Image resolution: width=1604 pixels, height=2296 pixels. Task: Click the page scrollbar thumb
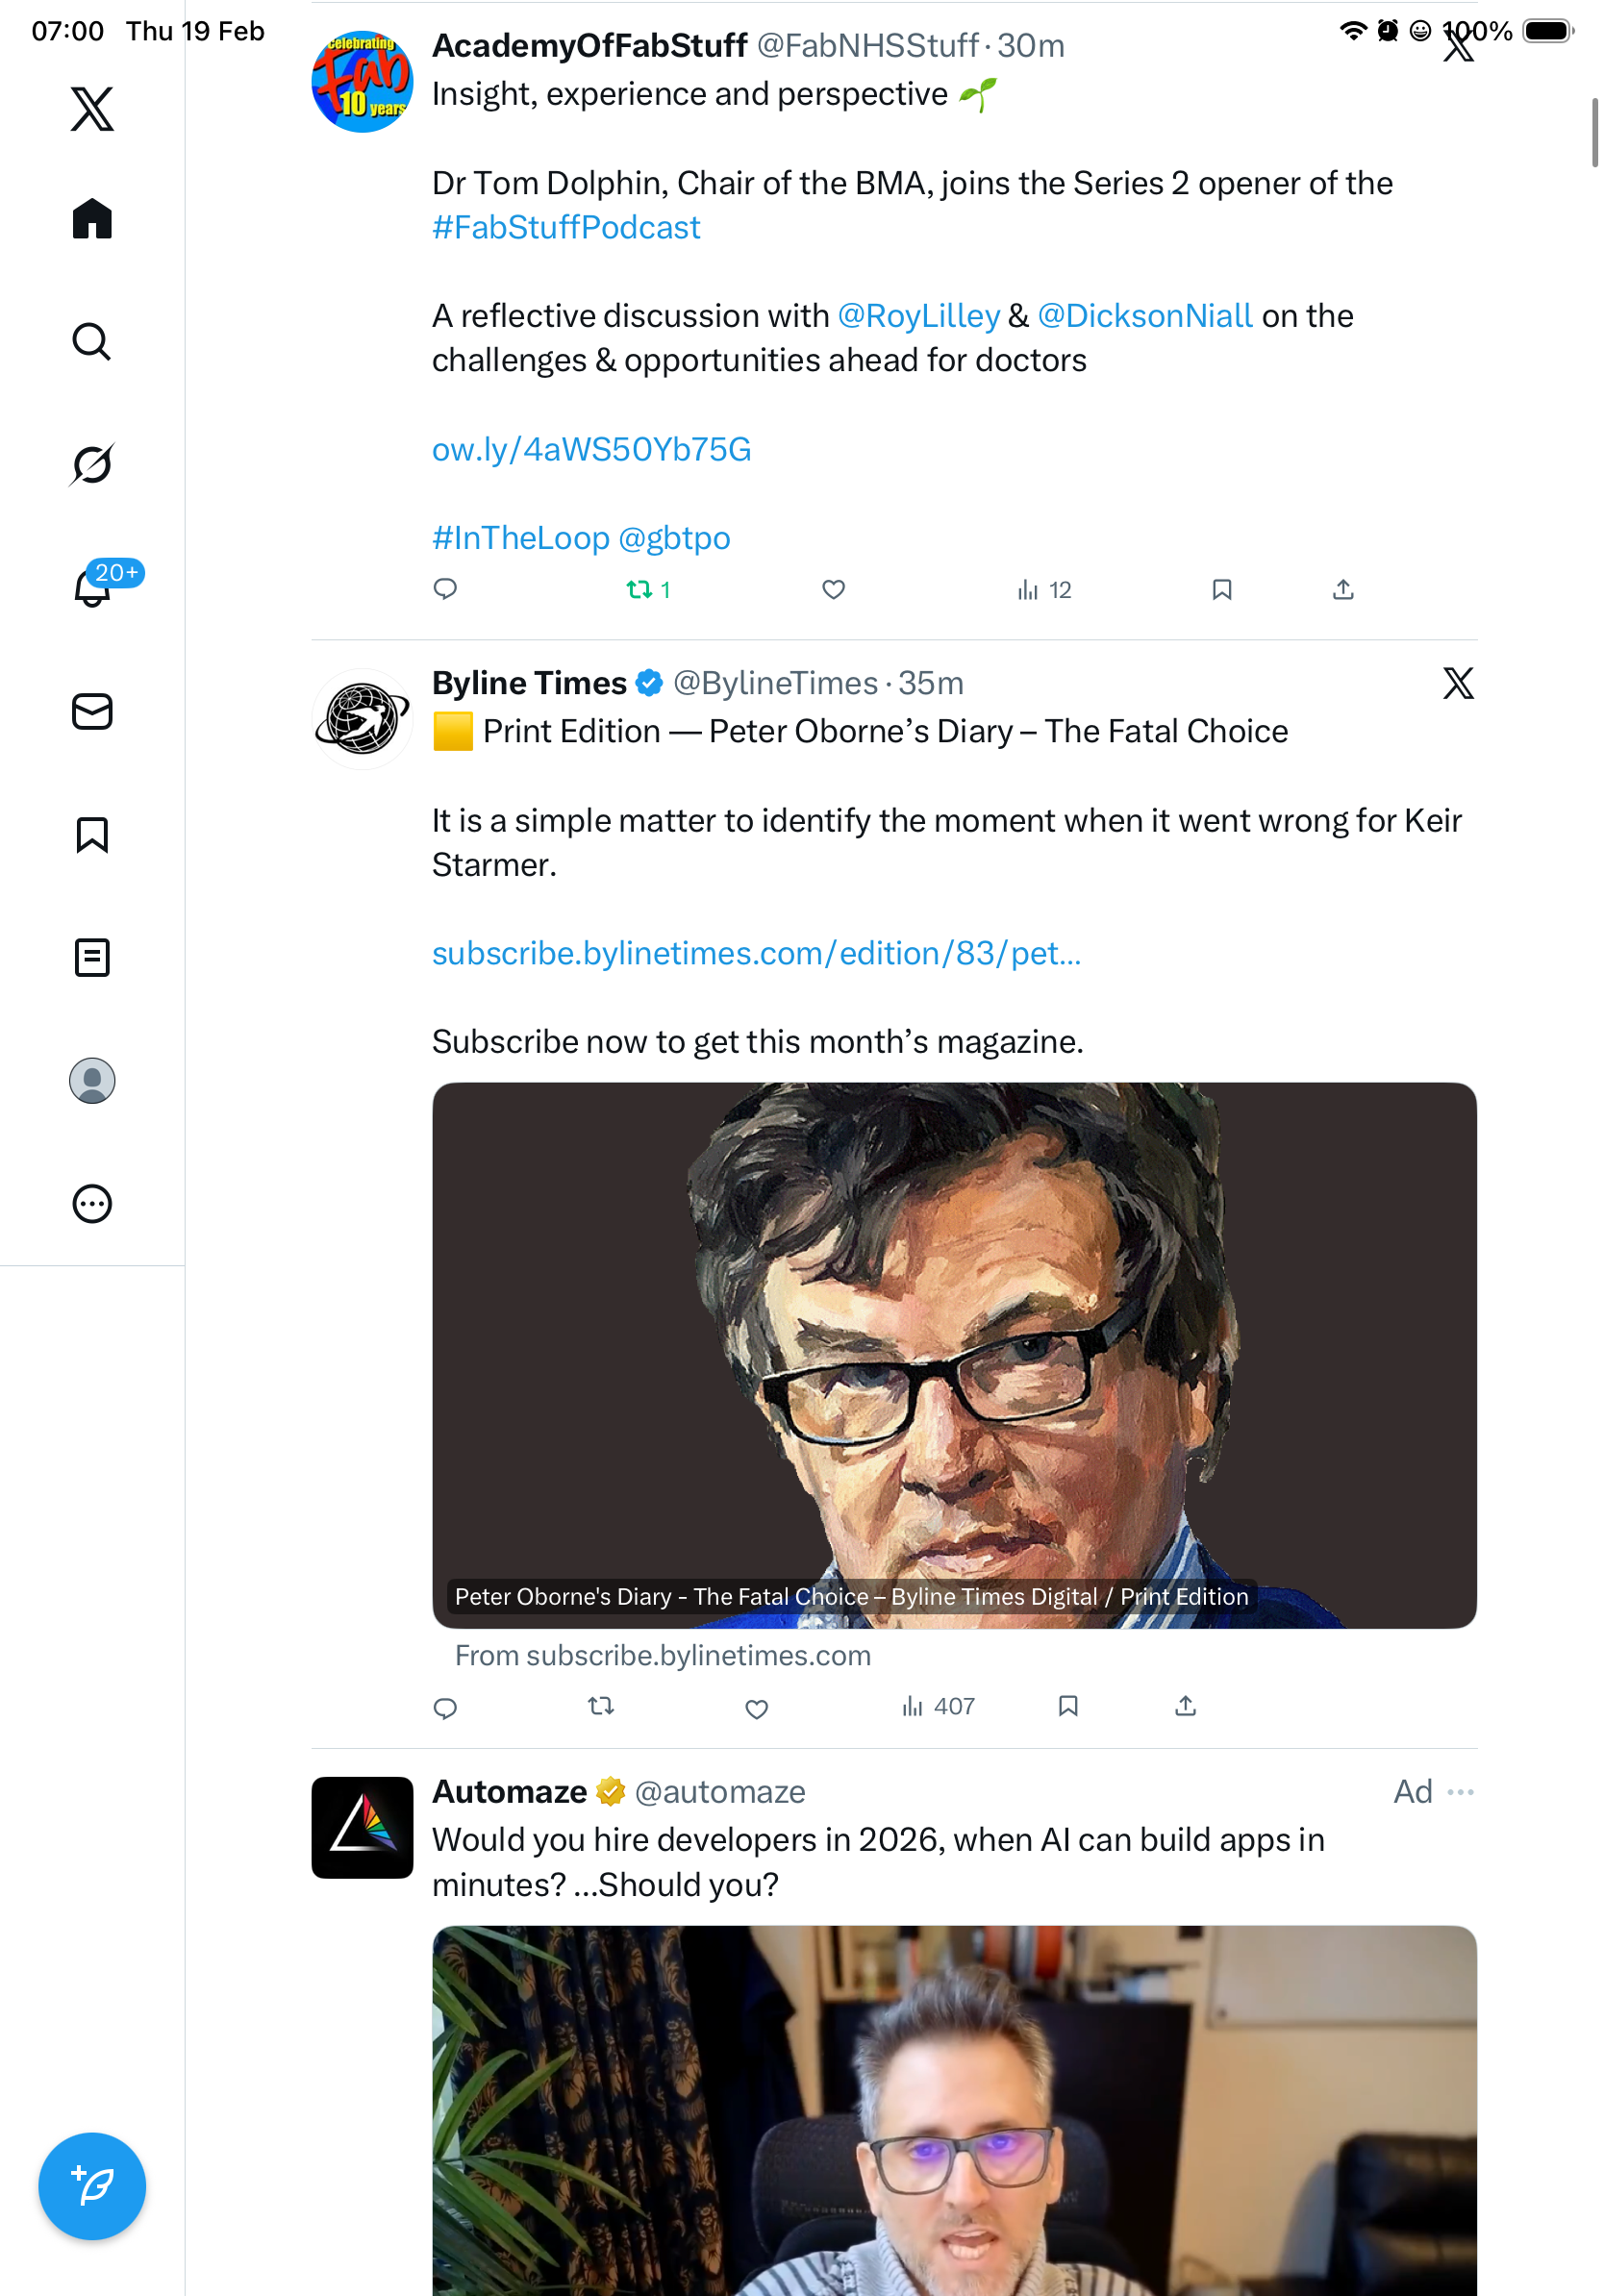pyautogui.click(x=1595, y=133)
